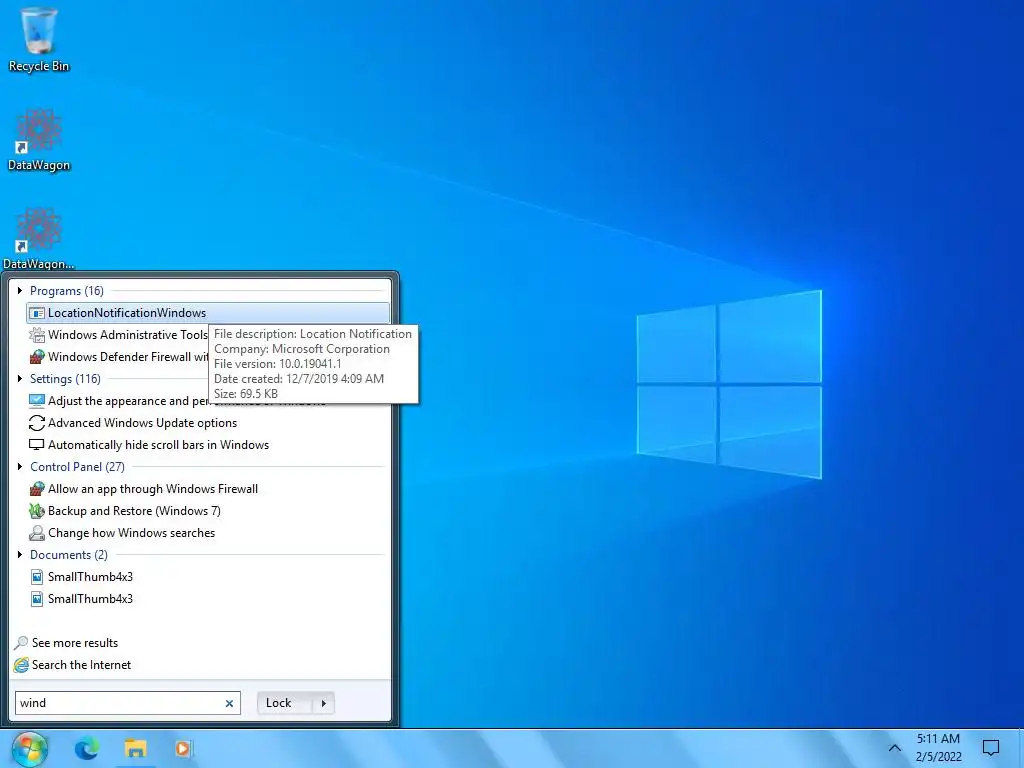Open the shutdown options arrow beside Lock
The height and width of the screenshot is (768, 1024).
tap(324, 703)
